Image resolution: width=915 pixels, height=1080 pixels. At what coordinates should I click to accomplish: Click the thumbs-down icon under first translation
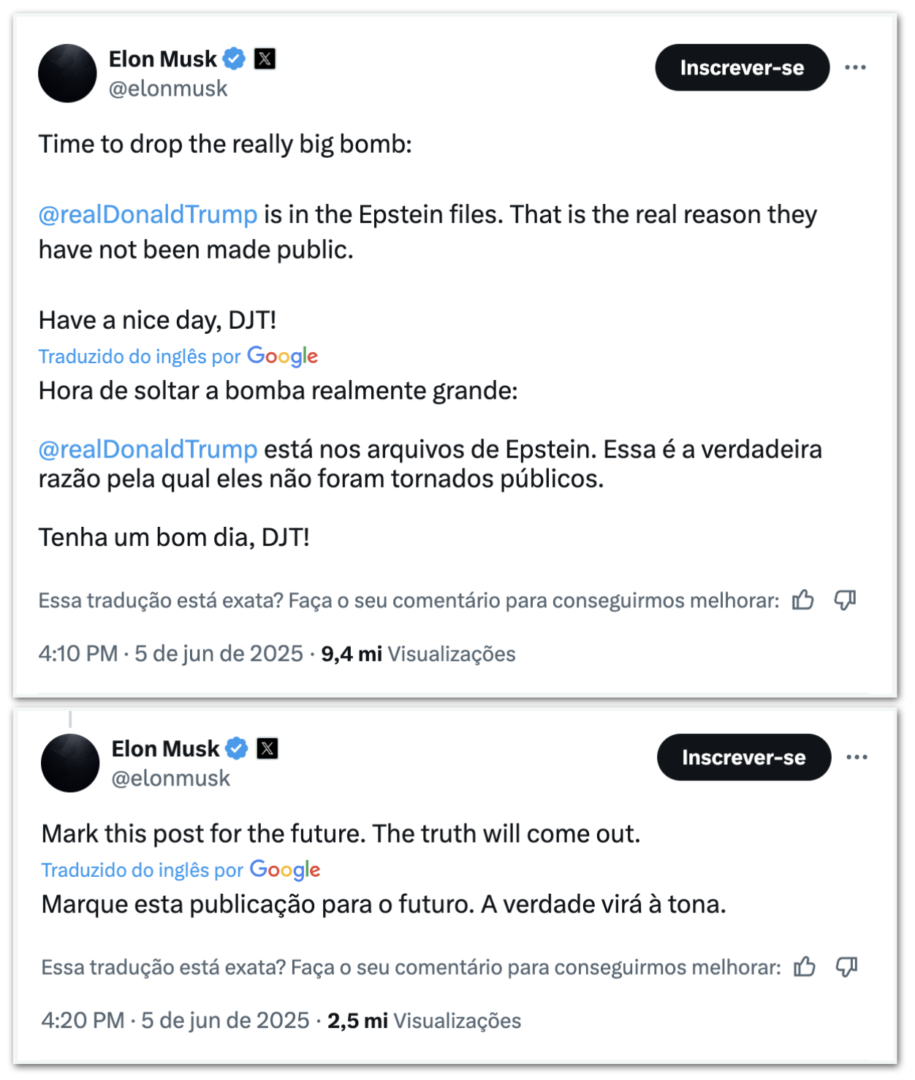[846, 600]
